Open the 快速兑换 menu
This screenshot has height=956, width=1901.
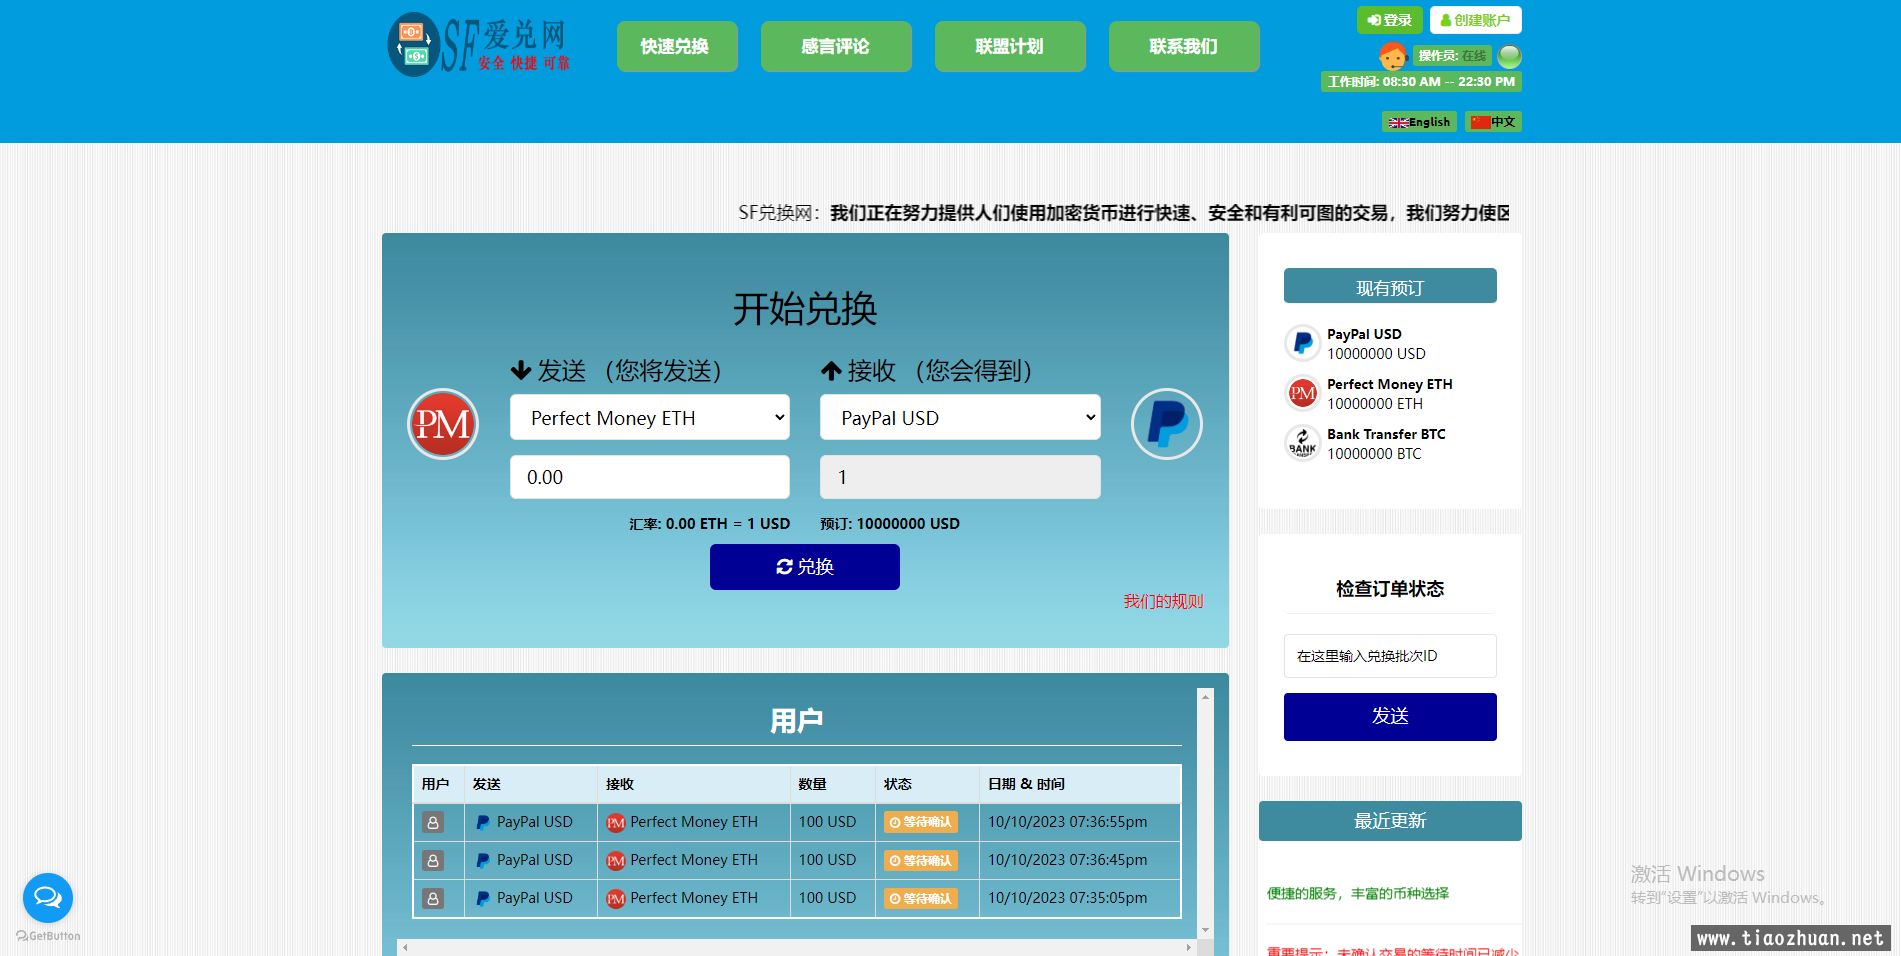(x=677, y=46)
